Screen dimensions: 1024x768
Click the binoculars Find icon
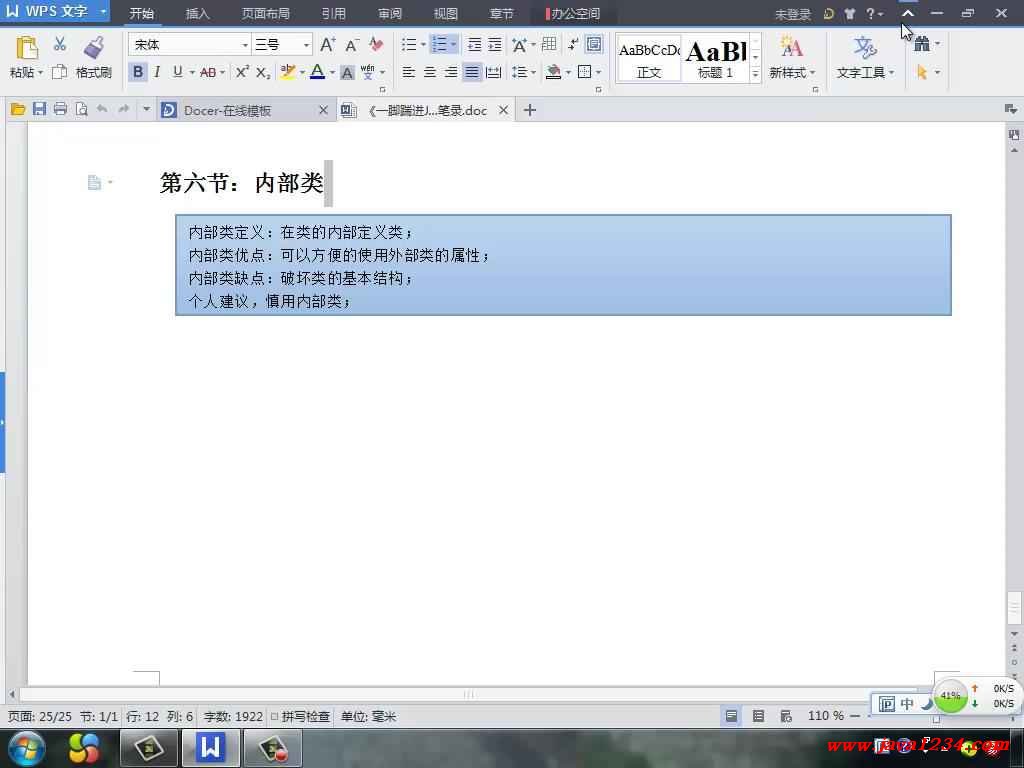pyautogui.click(x=921, y=44)
